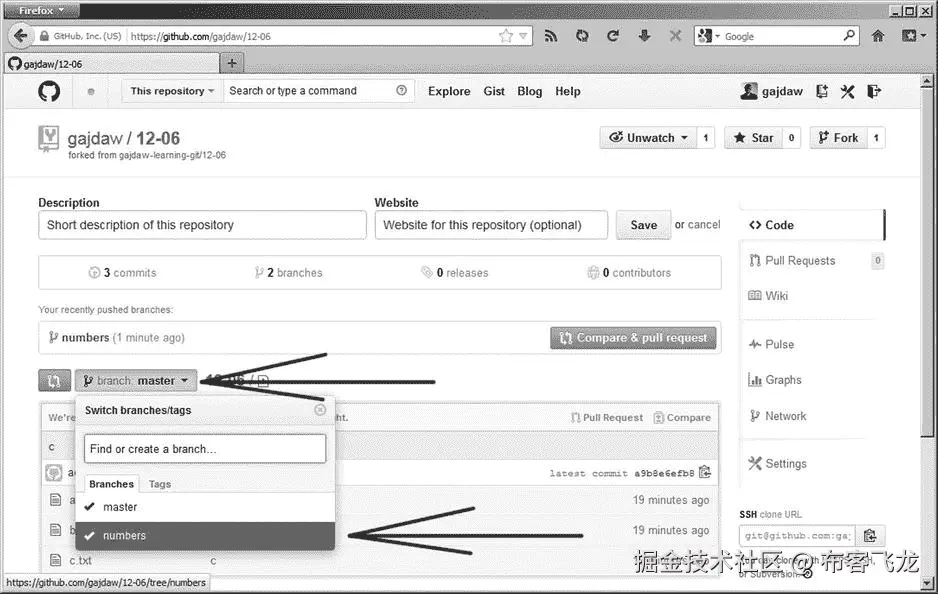Viewport: 938px width, 594px height.
Task: Select the numbers branch in list
Action: point(205,535)
